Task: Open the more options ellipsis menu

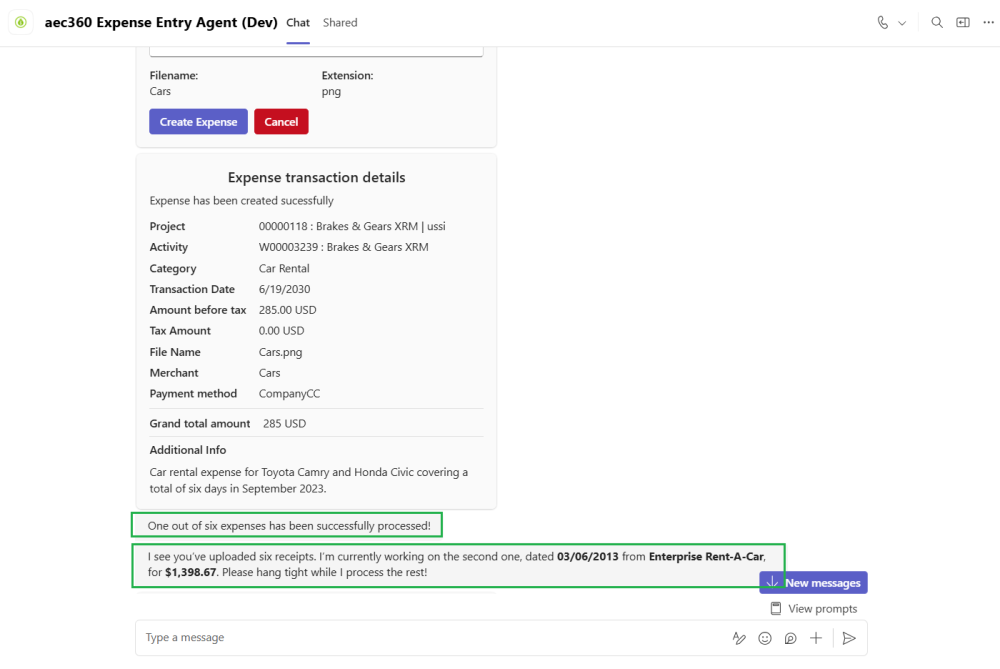Action: (x=989, y=22)
